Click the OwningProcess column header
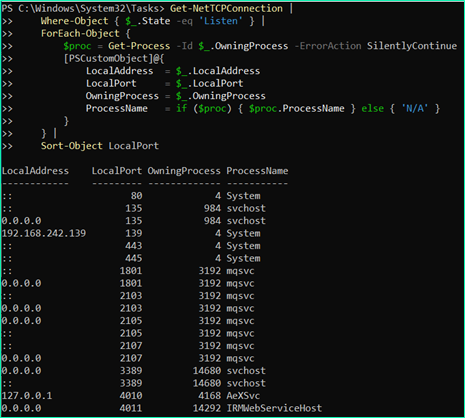This screenshot has height=418, width=465. coord(184,171)
